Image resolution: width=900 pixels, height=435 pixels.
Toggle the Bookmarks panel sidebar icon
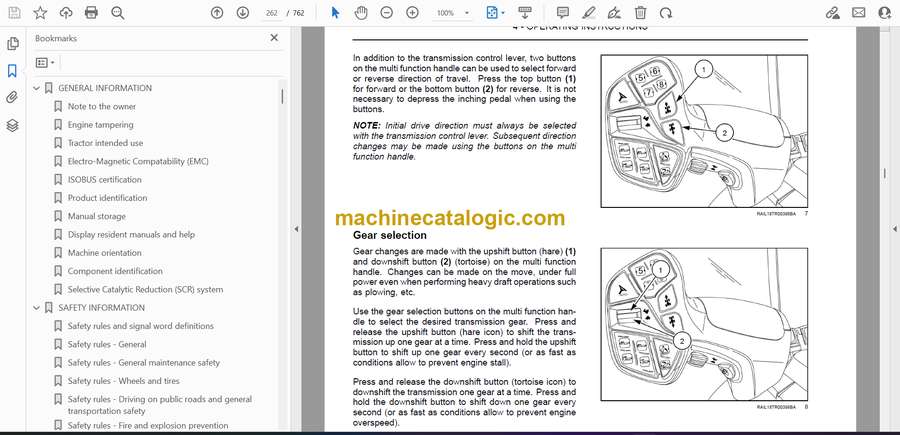point(12,71)
